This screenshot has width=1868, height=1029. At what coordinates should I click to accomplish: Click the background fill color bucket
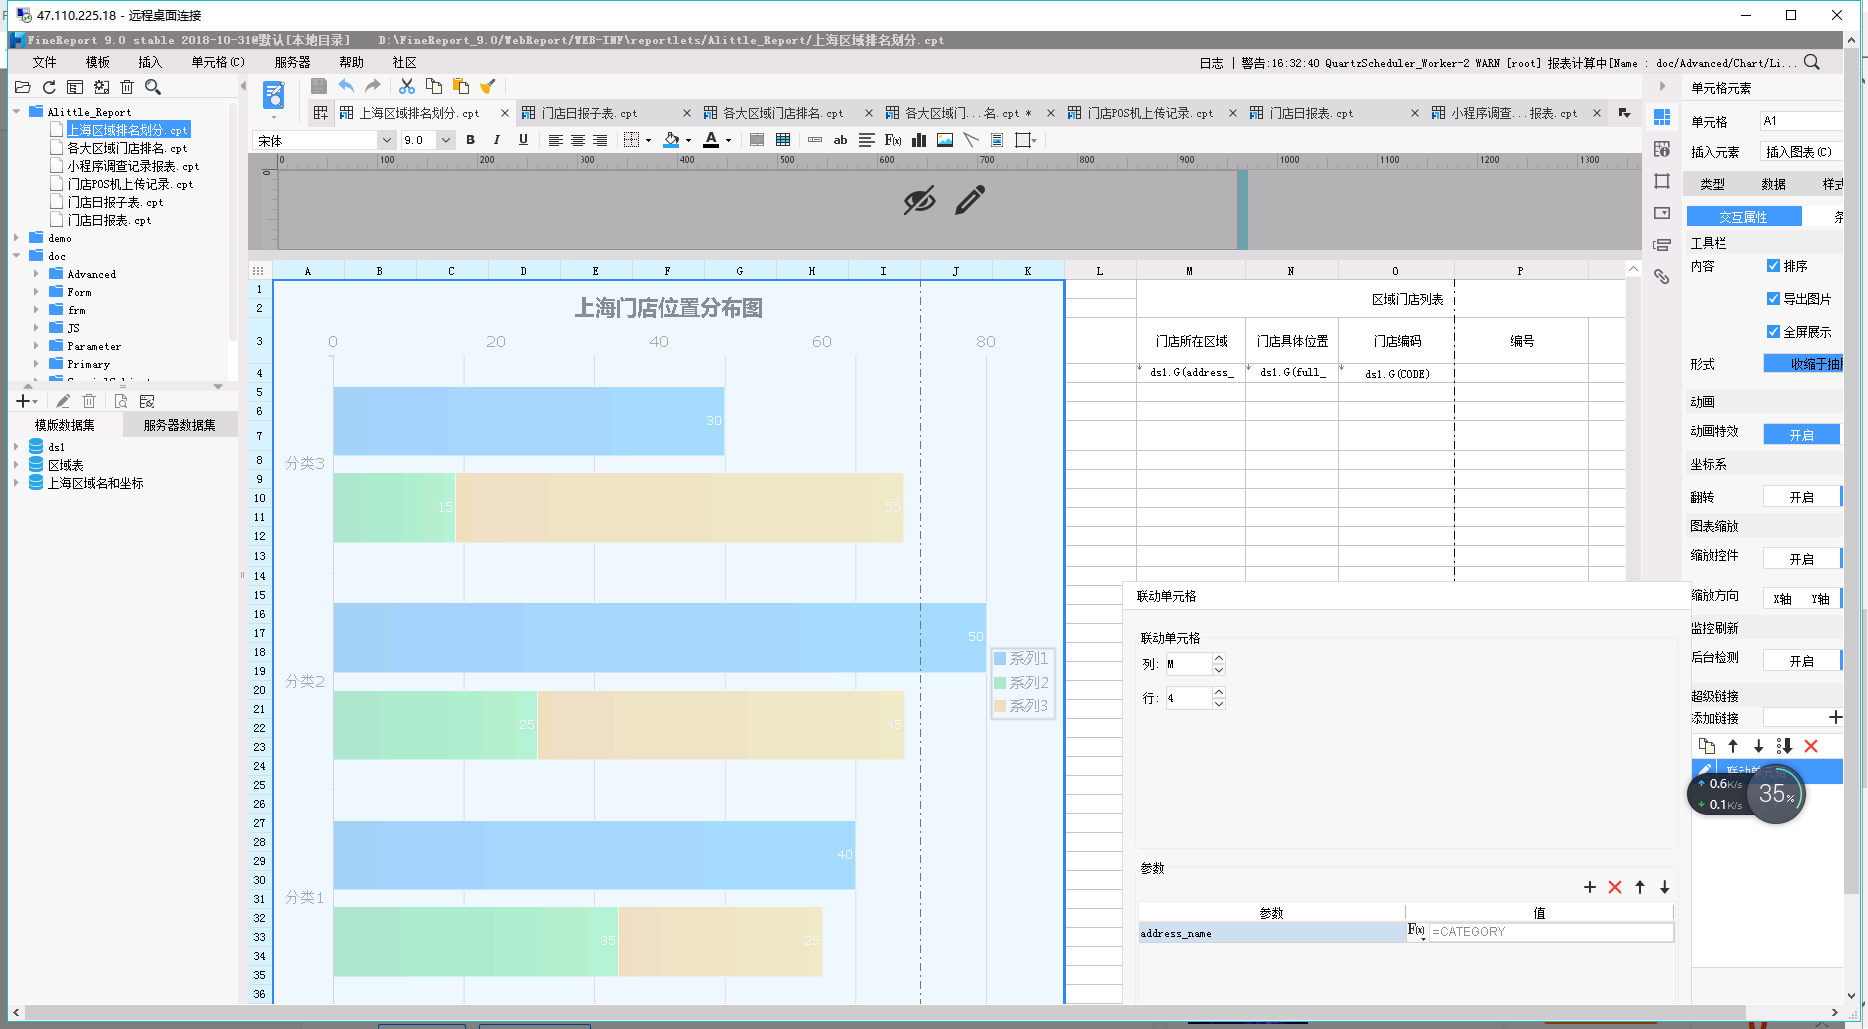(672, 140)
